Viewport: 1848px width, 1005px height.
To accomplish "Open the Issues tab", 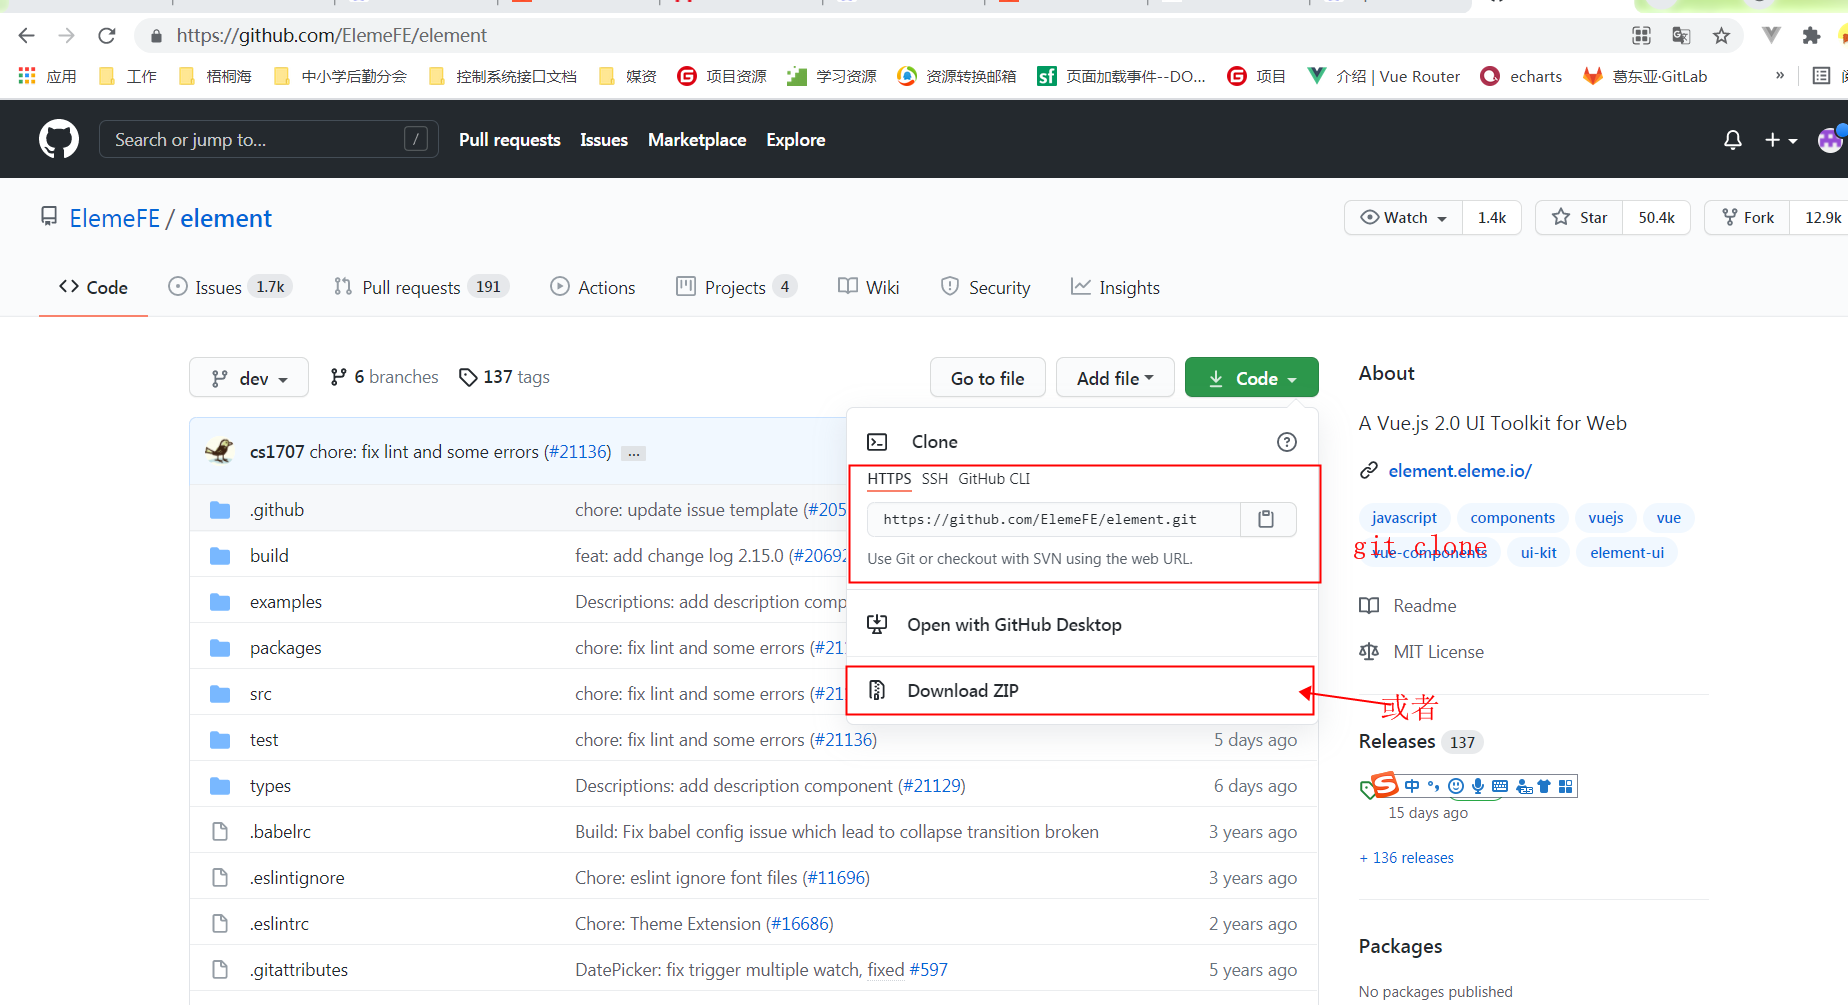I will (x=230, y=288).
